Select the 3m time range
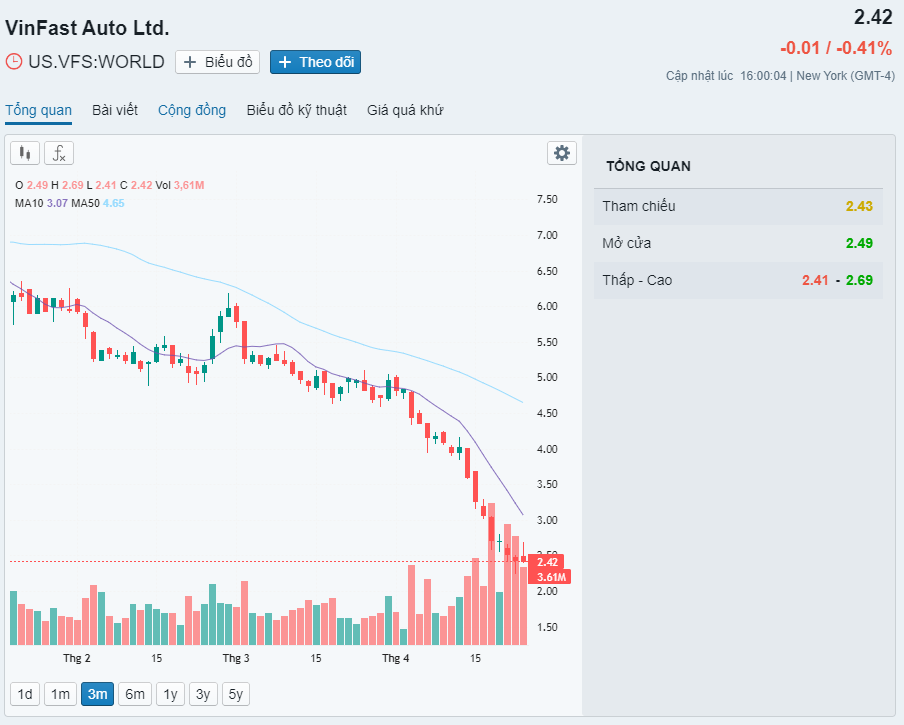 click(x=97, y=694)
